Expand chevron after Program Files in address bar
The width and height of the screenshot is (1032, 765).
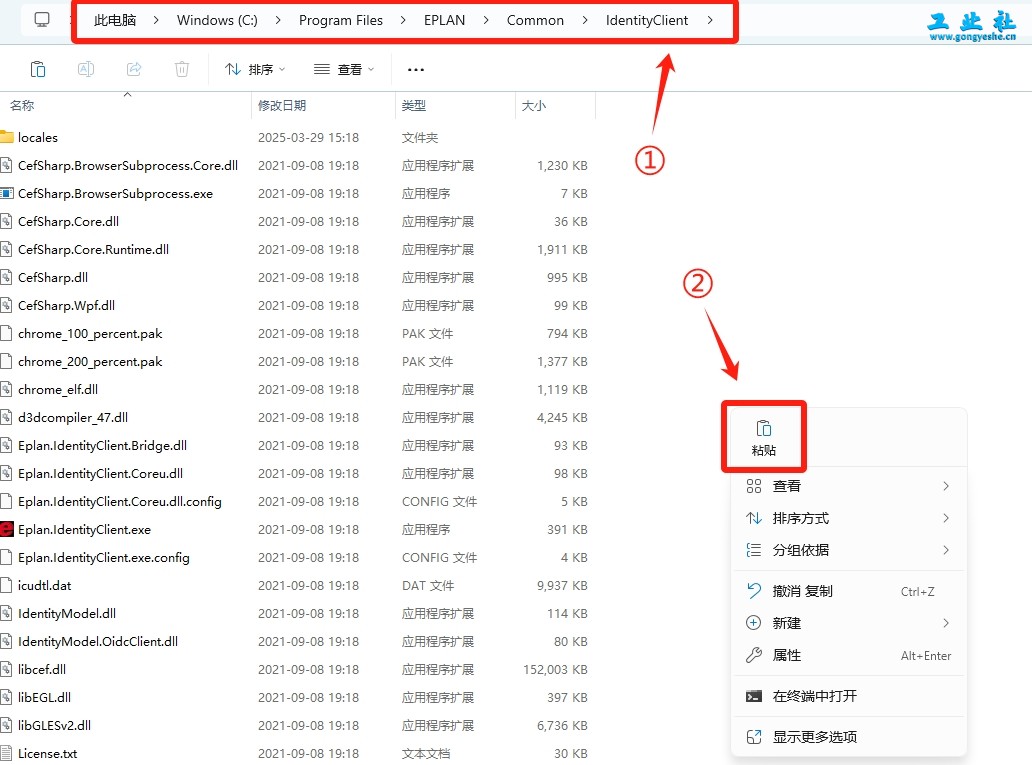click(403, 20)
